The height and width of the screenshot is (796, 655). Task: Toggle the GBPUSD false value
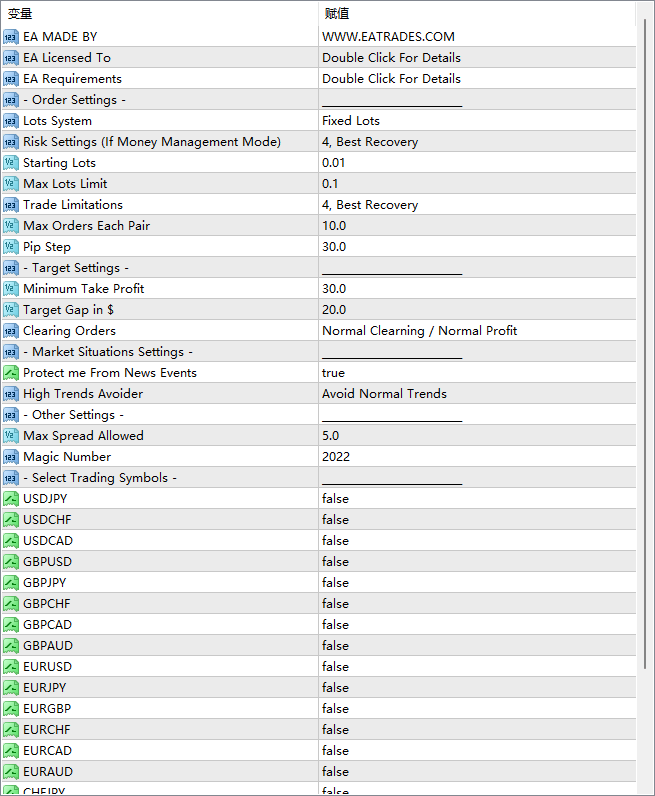pos(335,562)
